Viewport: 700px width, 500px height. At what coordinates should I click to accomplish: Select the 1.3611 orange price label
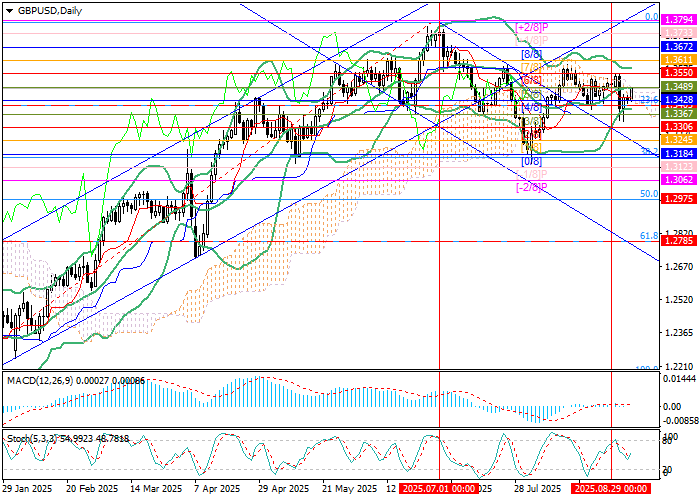679,60
